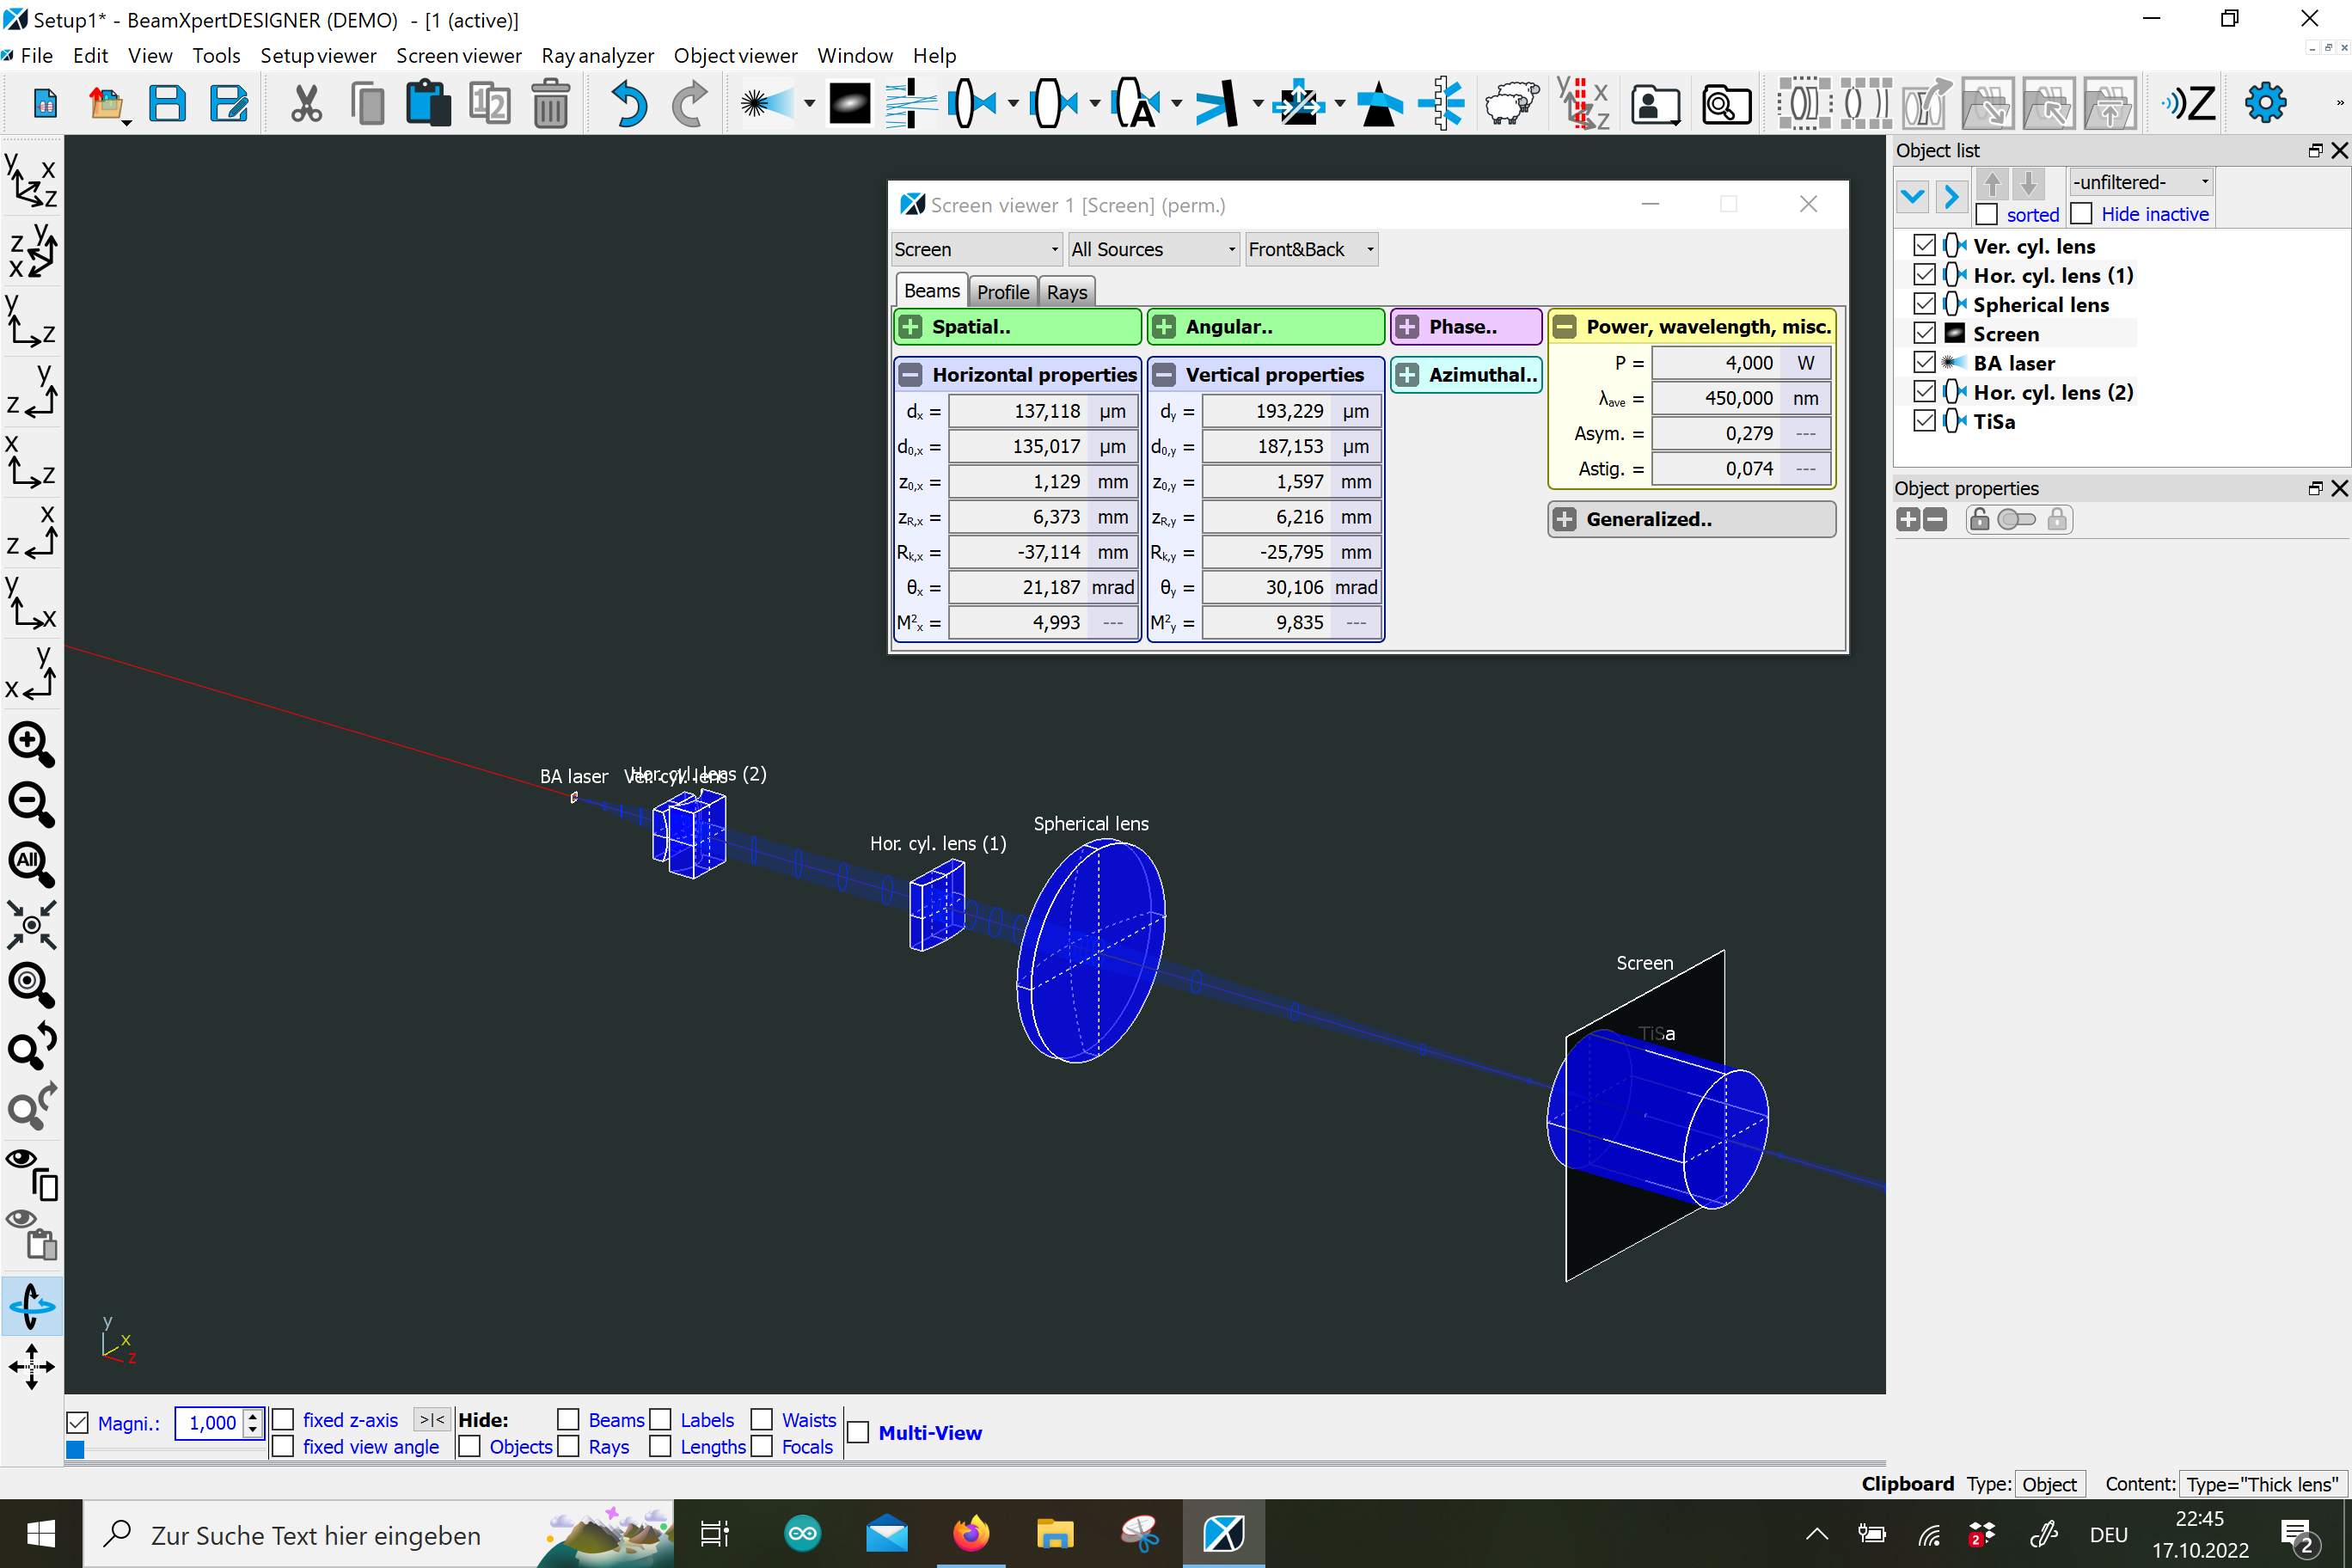
Task: Click the blue settings gear icon
Action: click(2265, 103)
